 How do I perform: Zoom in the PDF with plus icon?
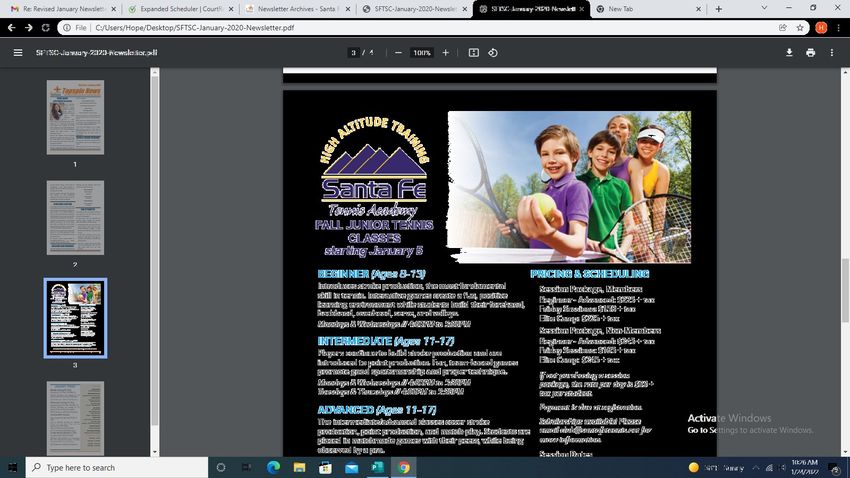pyautogui.click(x=446, y=53)
